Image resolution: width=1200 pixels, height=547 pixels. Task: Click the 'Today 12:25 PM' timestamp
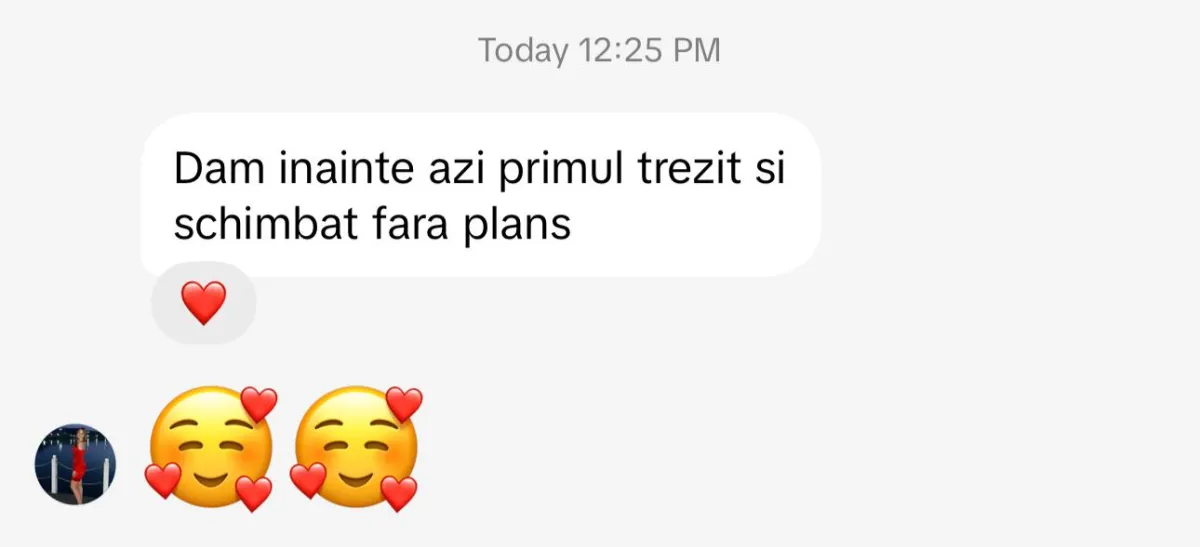pyautogui.click(x=599, y=50)
